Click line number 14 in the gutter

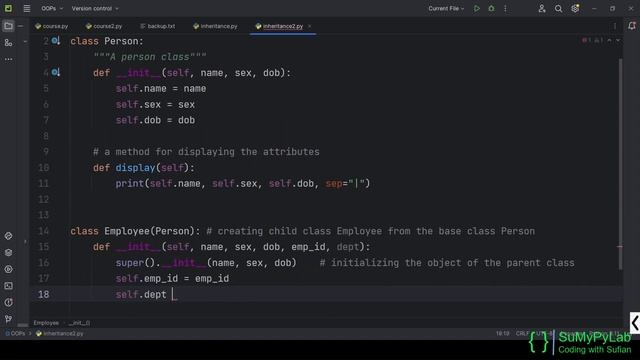tap(44, 231)
